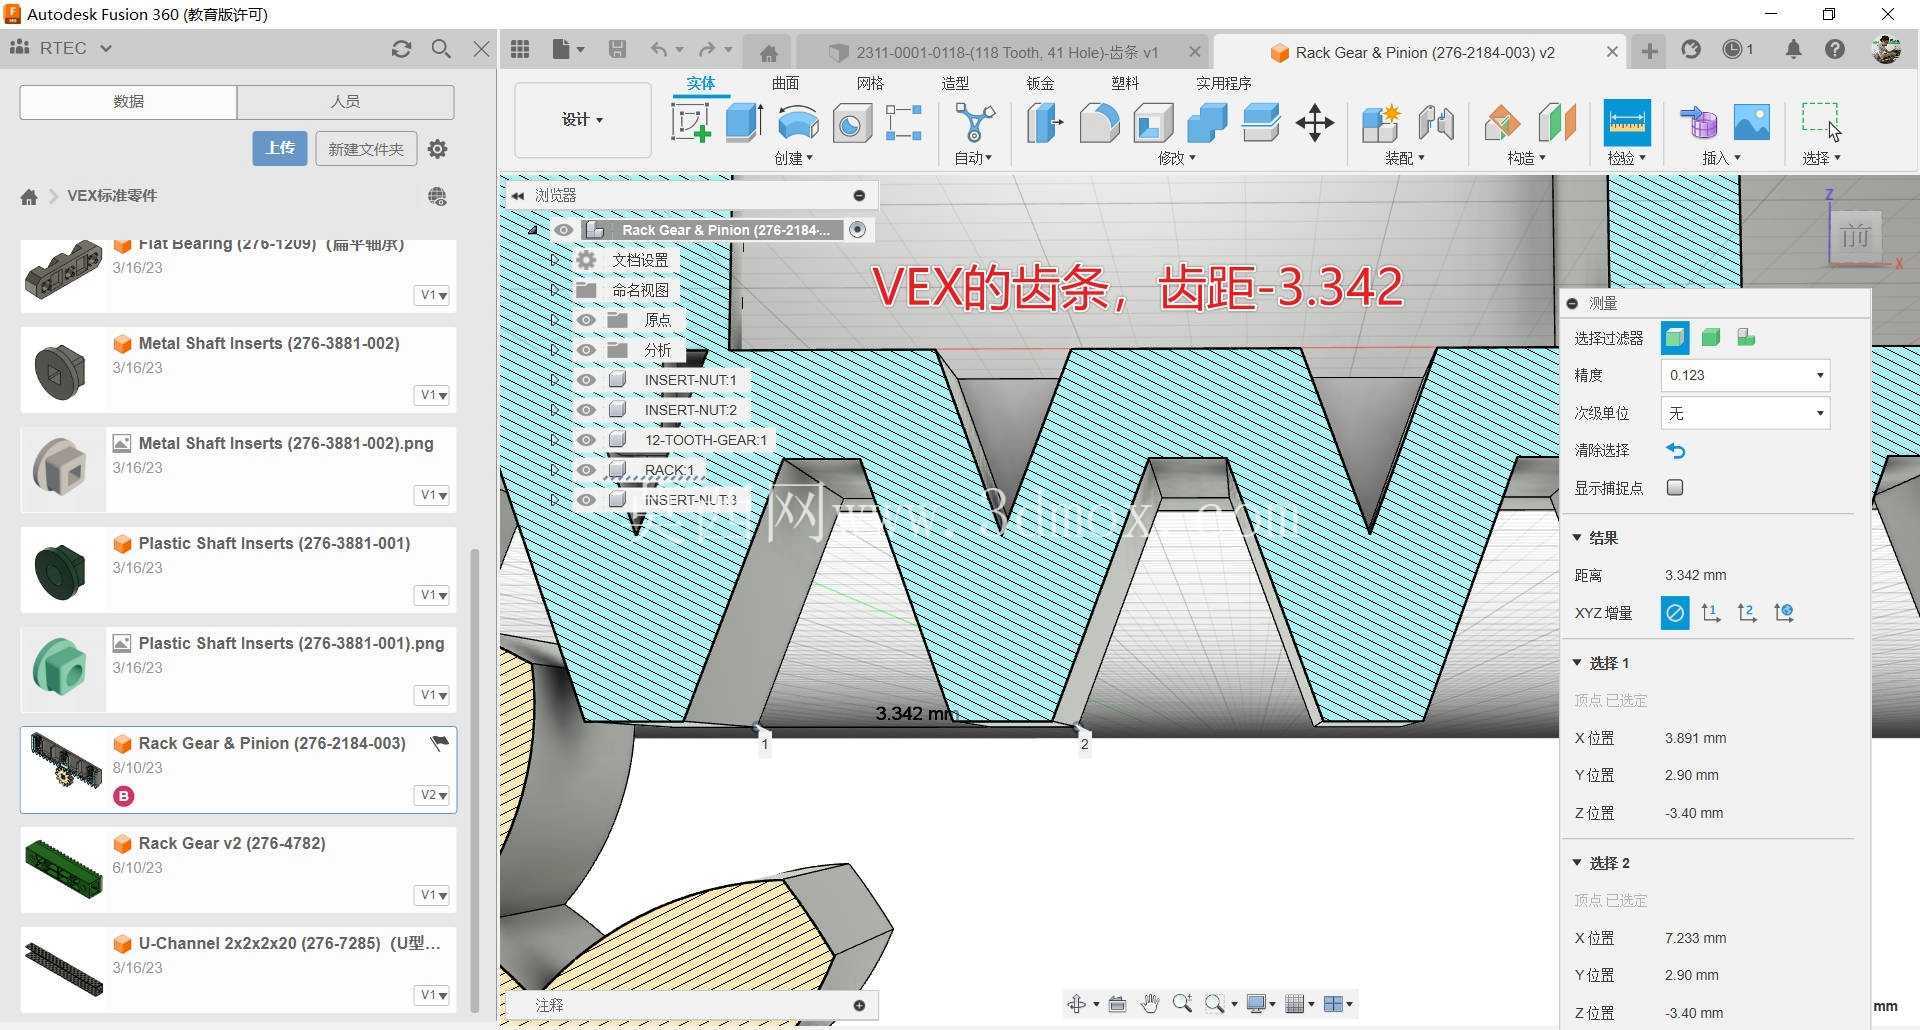Click the ViewCube front face

pyautogui.click(x=1855, y=236)
